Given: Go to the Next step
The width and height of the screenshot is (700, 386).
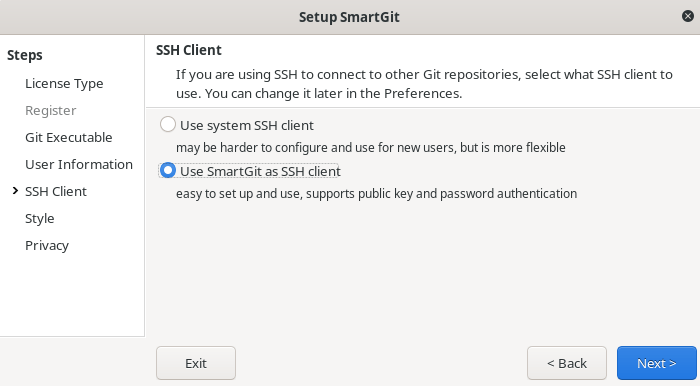Looking at the screenshot, I should tap(656, 363).
